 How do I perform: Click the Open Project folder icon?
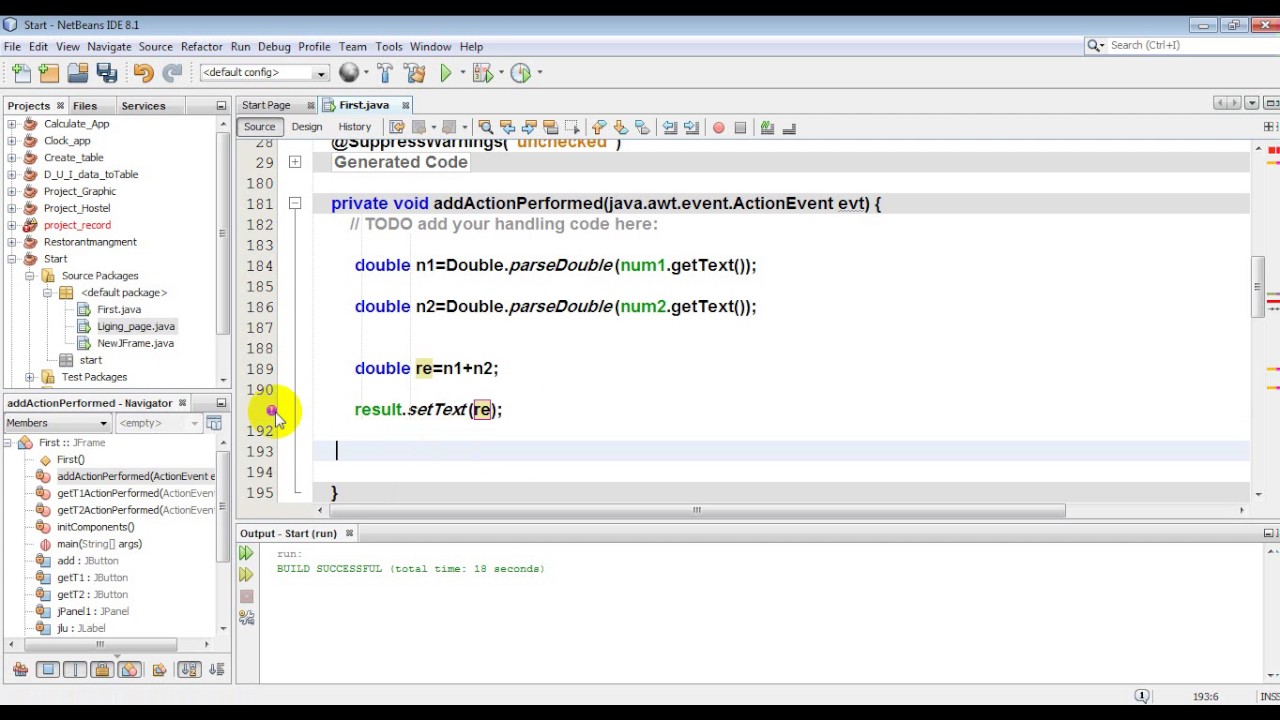(x=78, y=73)
